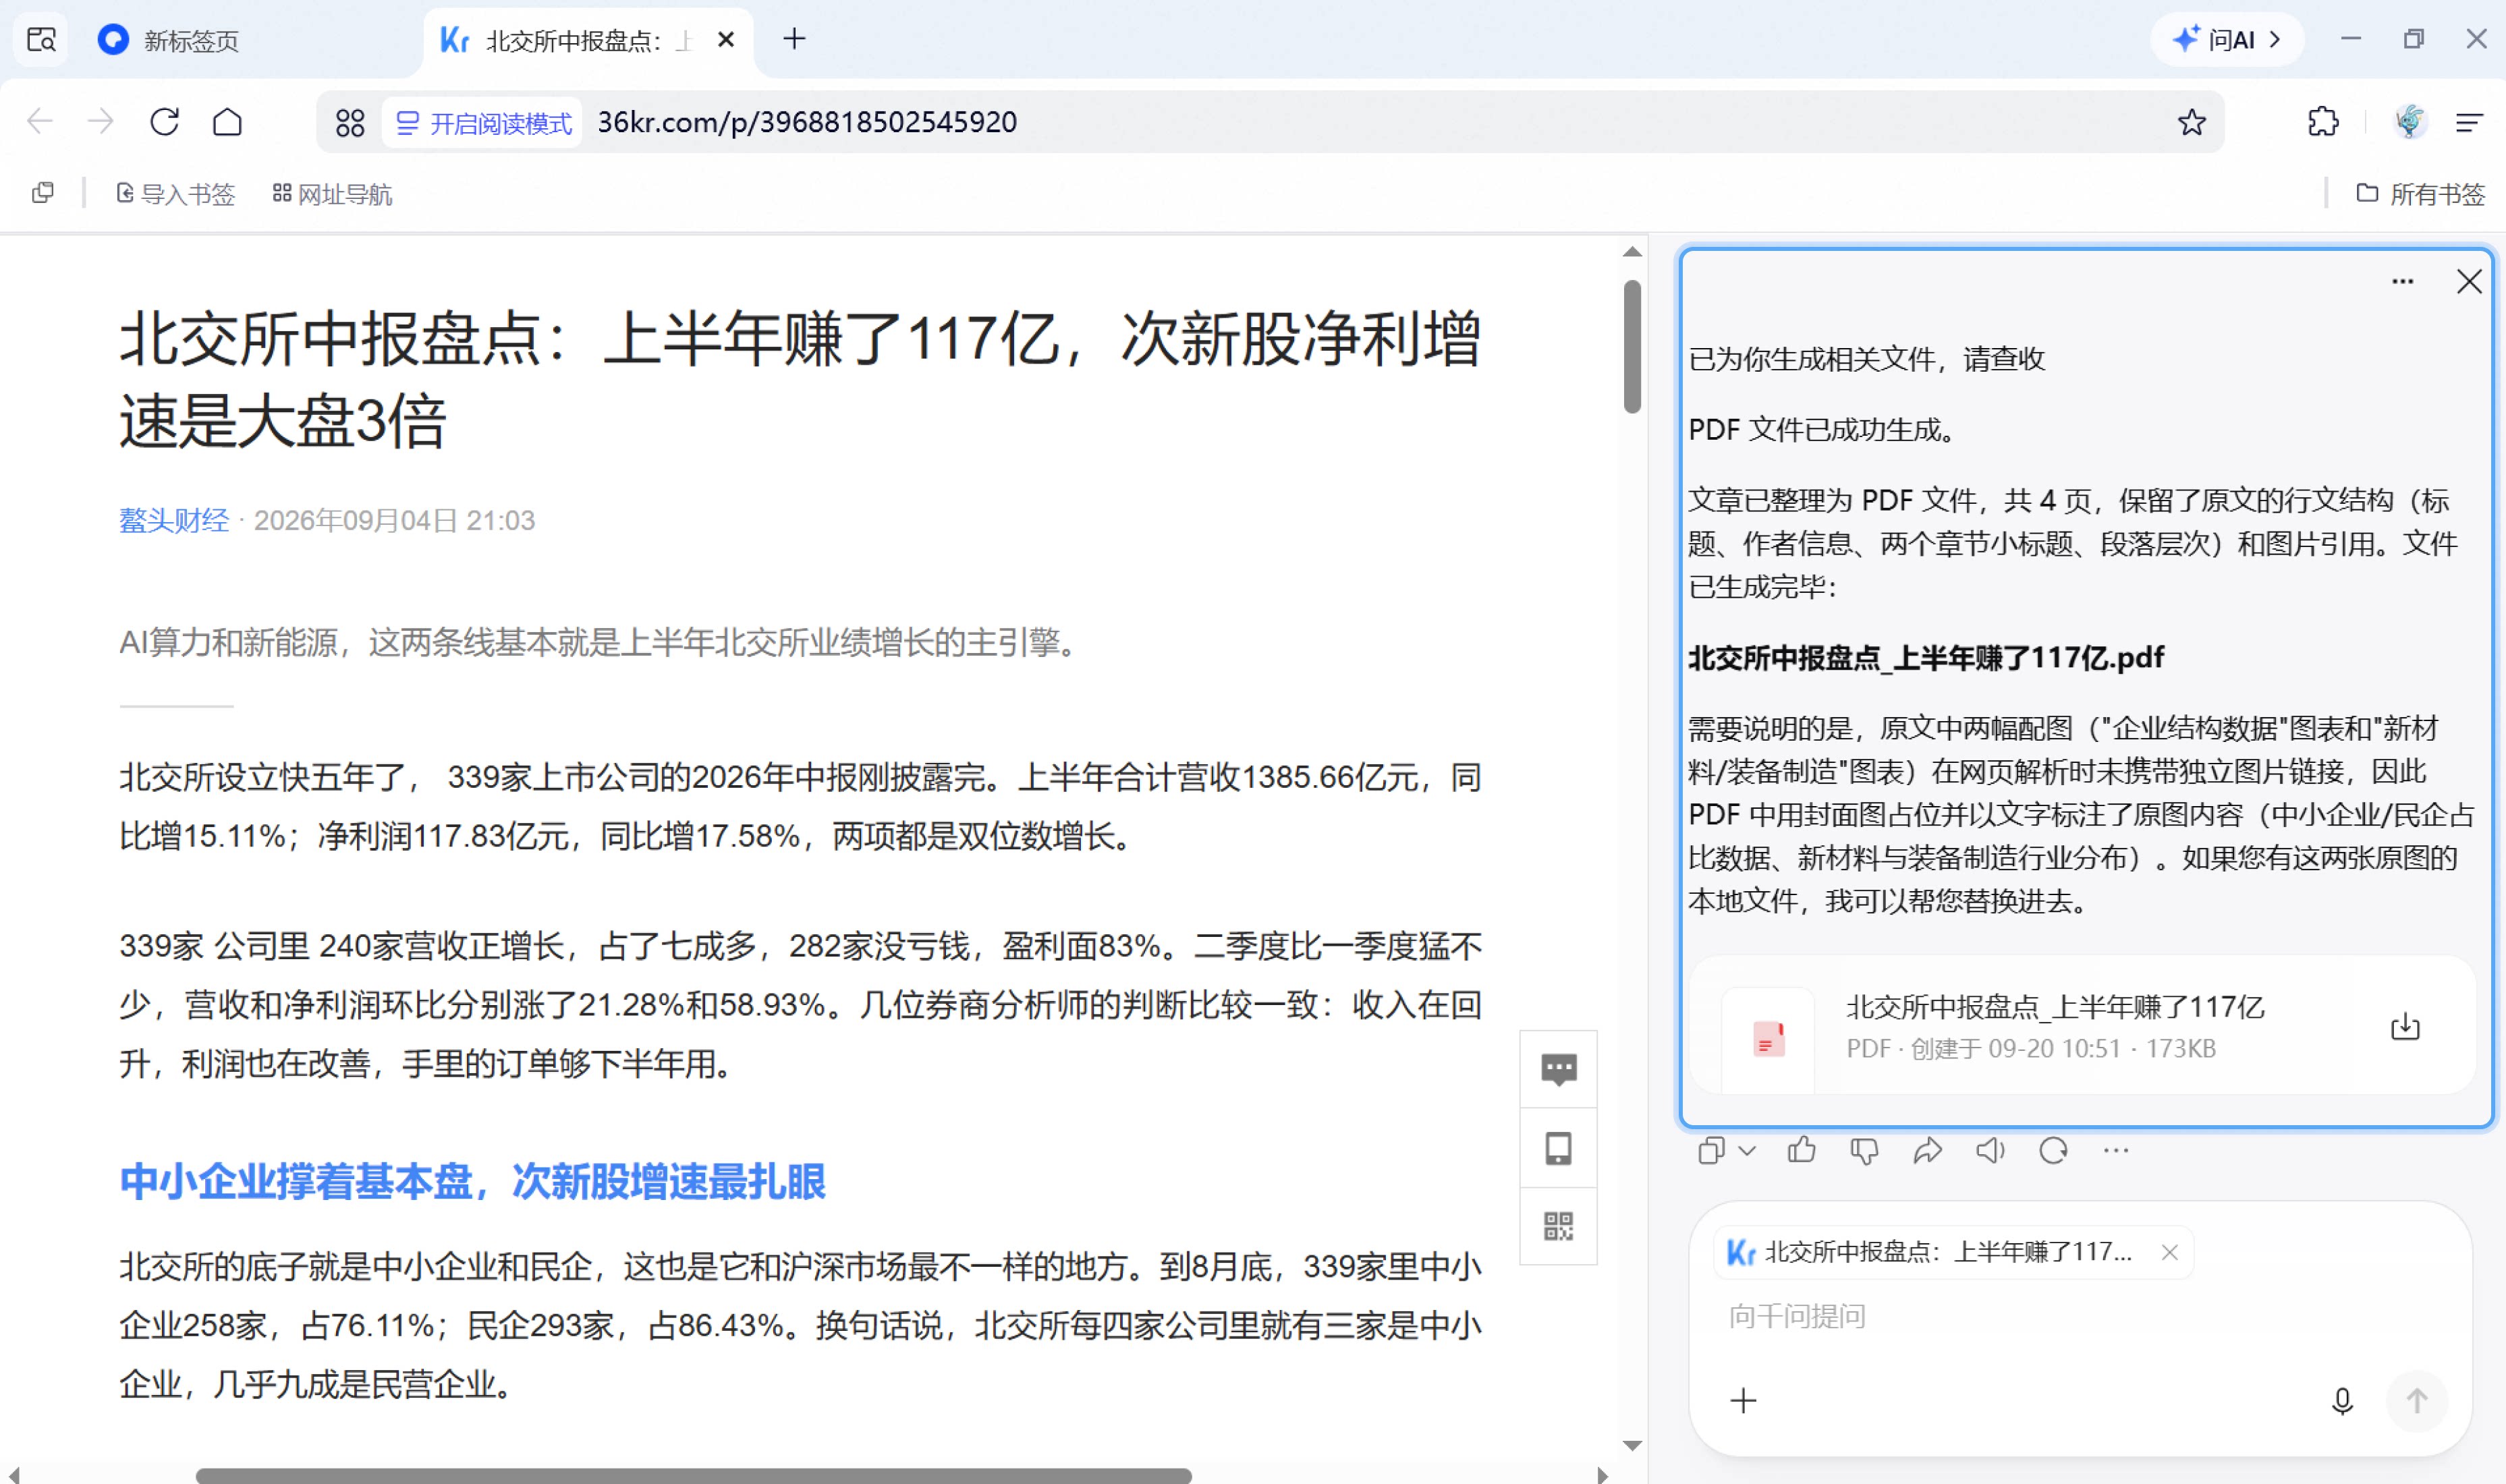Viewport: 2506px width, 1484px height.
Task: Click the article comment bubble icon
Action: pos(1558,1069)
